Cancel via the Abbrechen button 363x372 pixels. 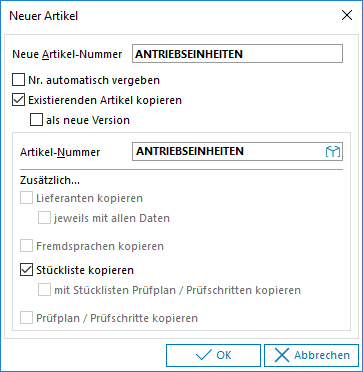point(311,355)
